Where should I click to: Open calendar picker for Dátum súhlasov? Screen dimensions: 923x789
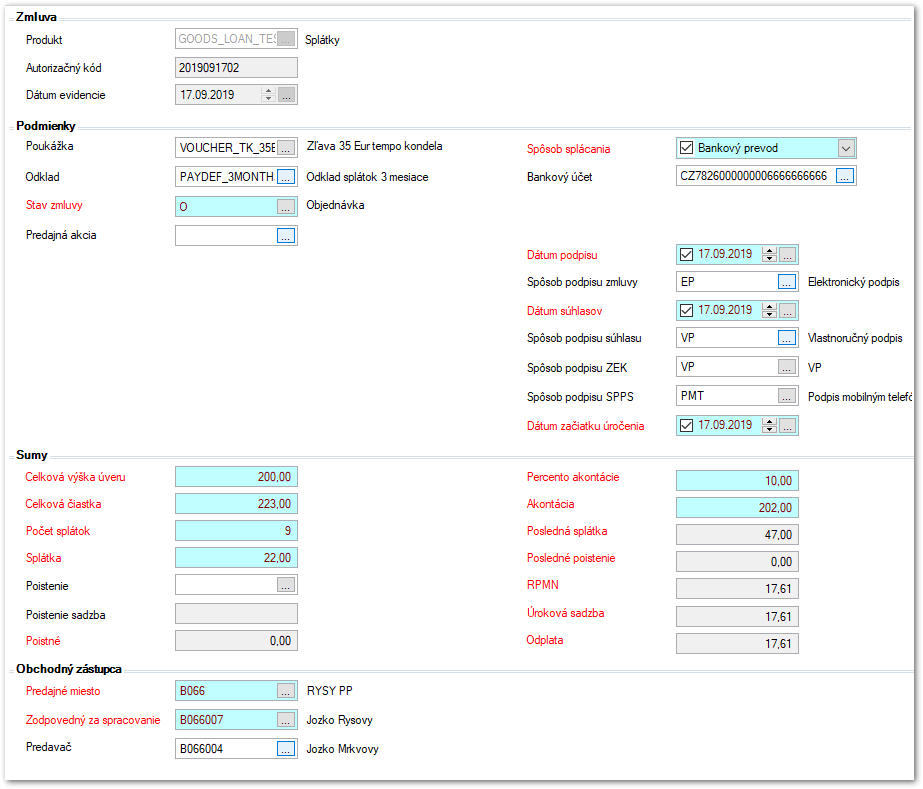point(788,310)
